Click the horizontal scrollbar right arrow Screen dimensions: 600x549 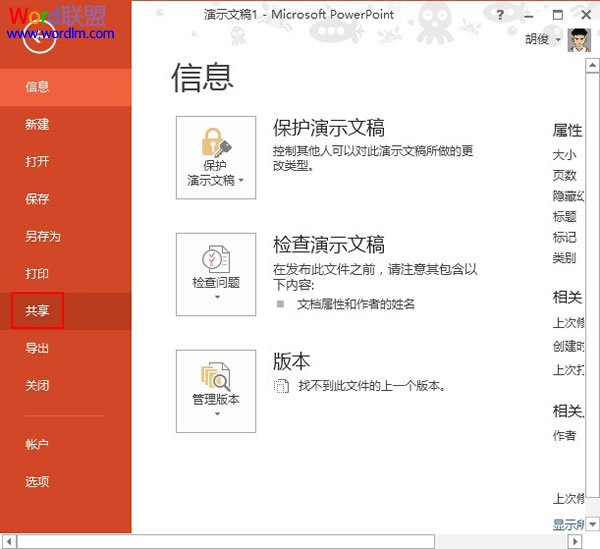coord(575,541)
